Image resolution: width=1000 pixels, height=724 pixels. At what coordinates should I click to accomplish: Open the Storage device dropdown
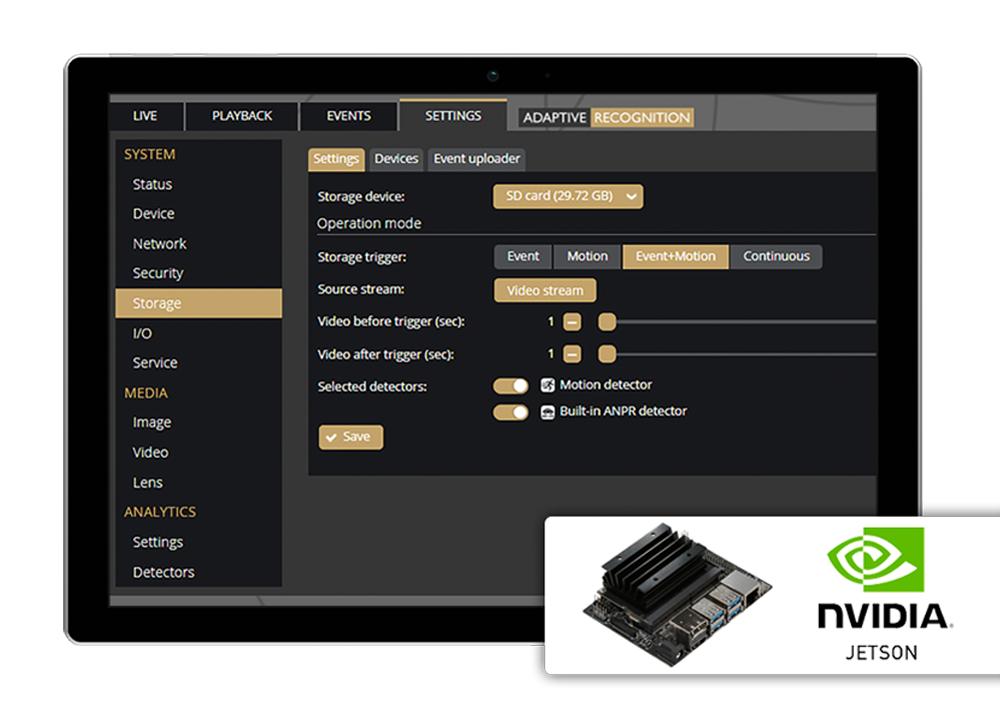point(568,197)
